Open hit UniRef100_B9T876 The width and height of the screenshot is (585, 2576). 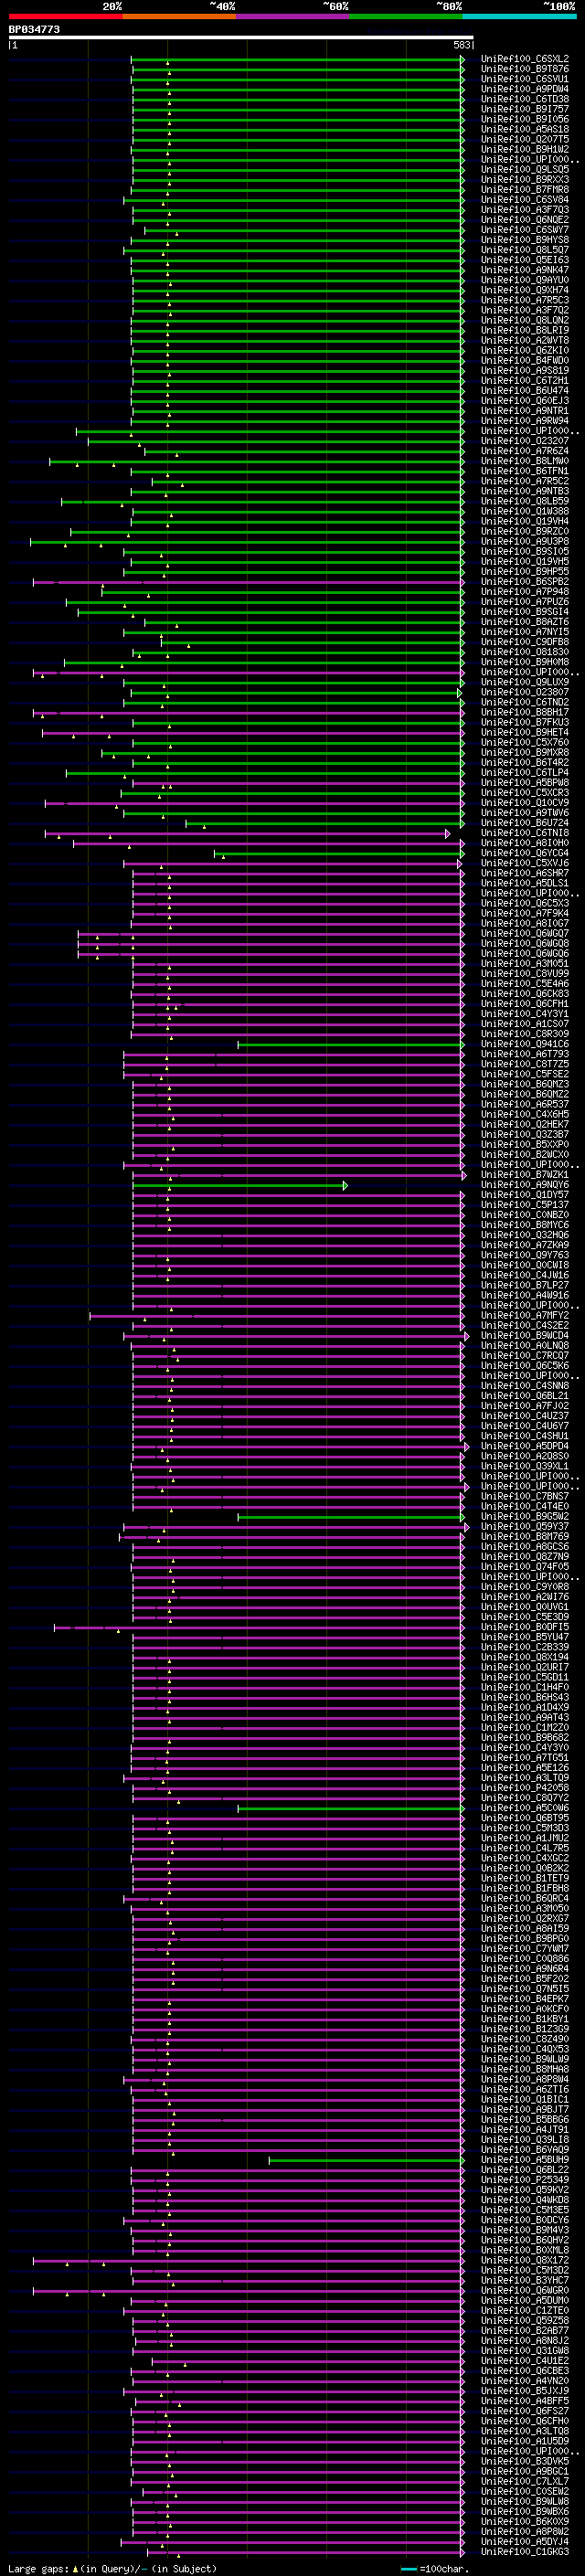tap(525, 69)
